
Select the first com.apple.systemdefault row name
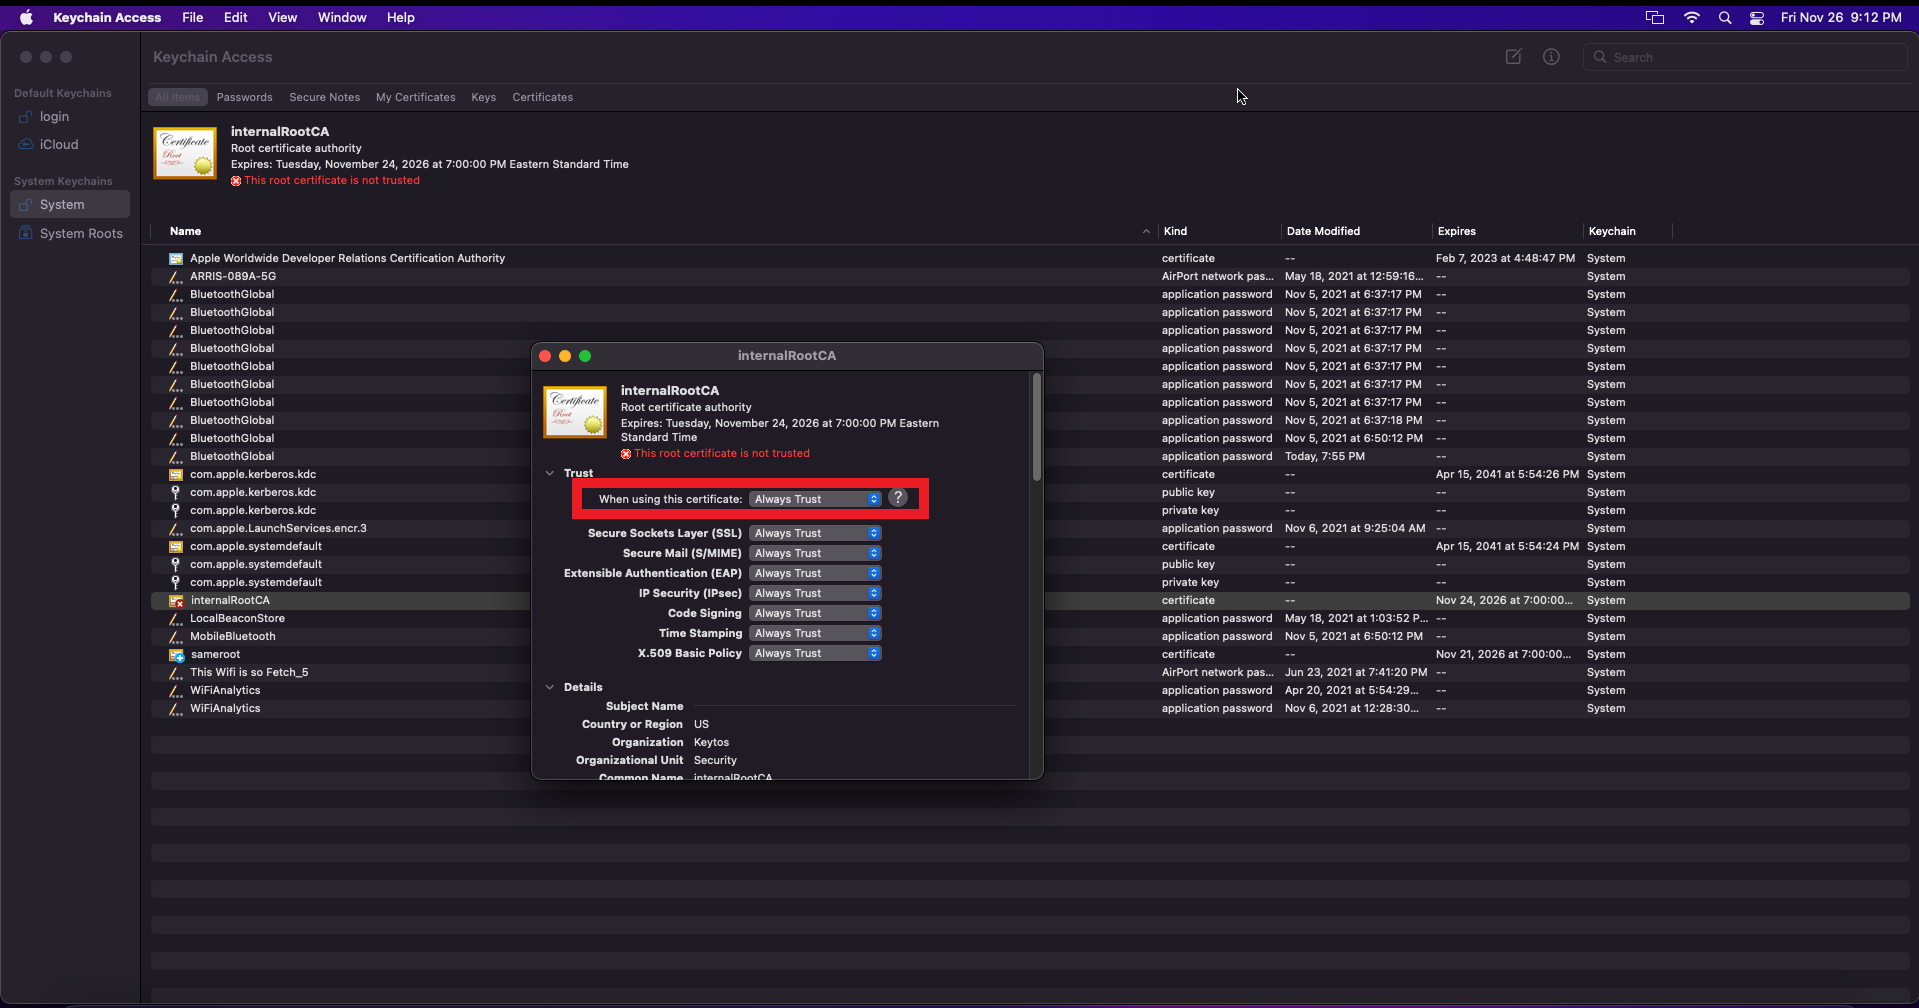(256, 546)
